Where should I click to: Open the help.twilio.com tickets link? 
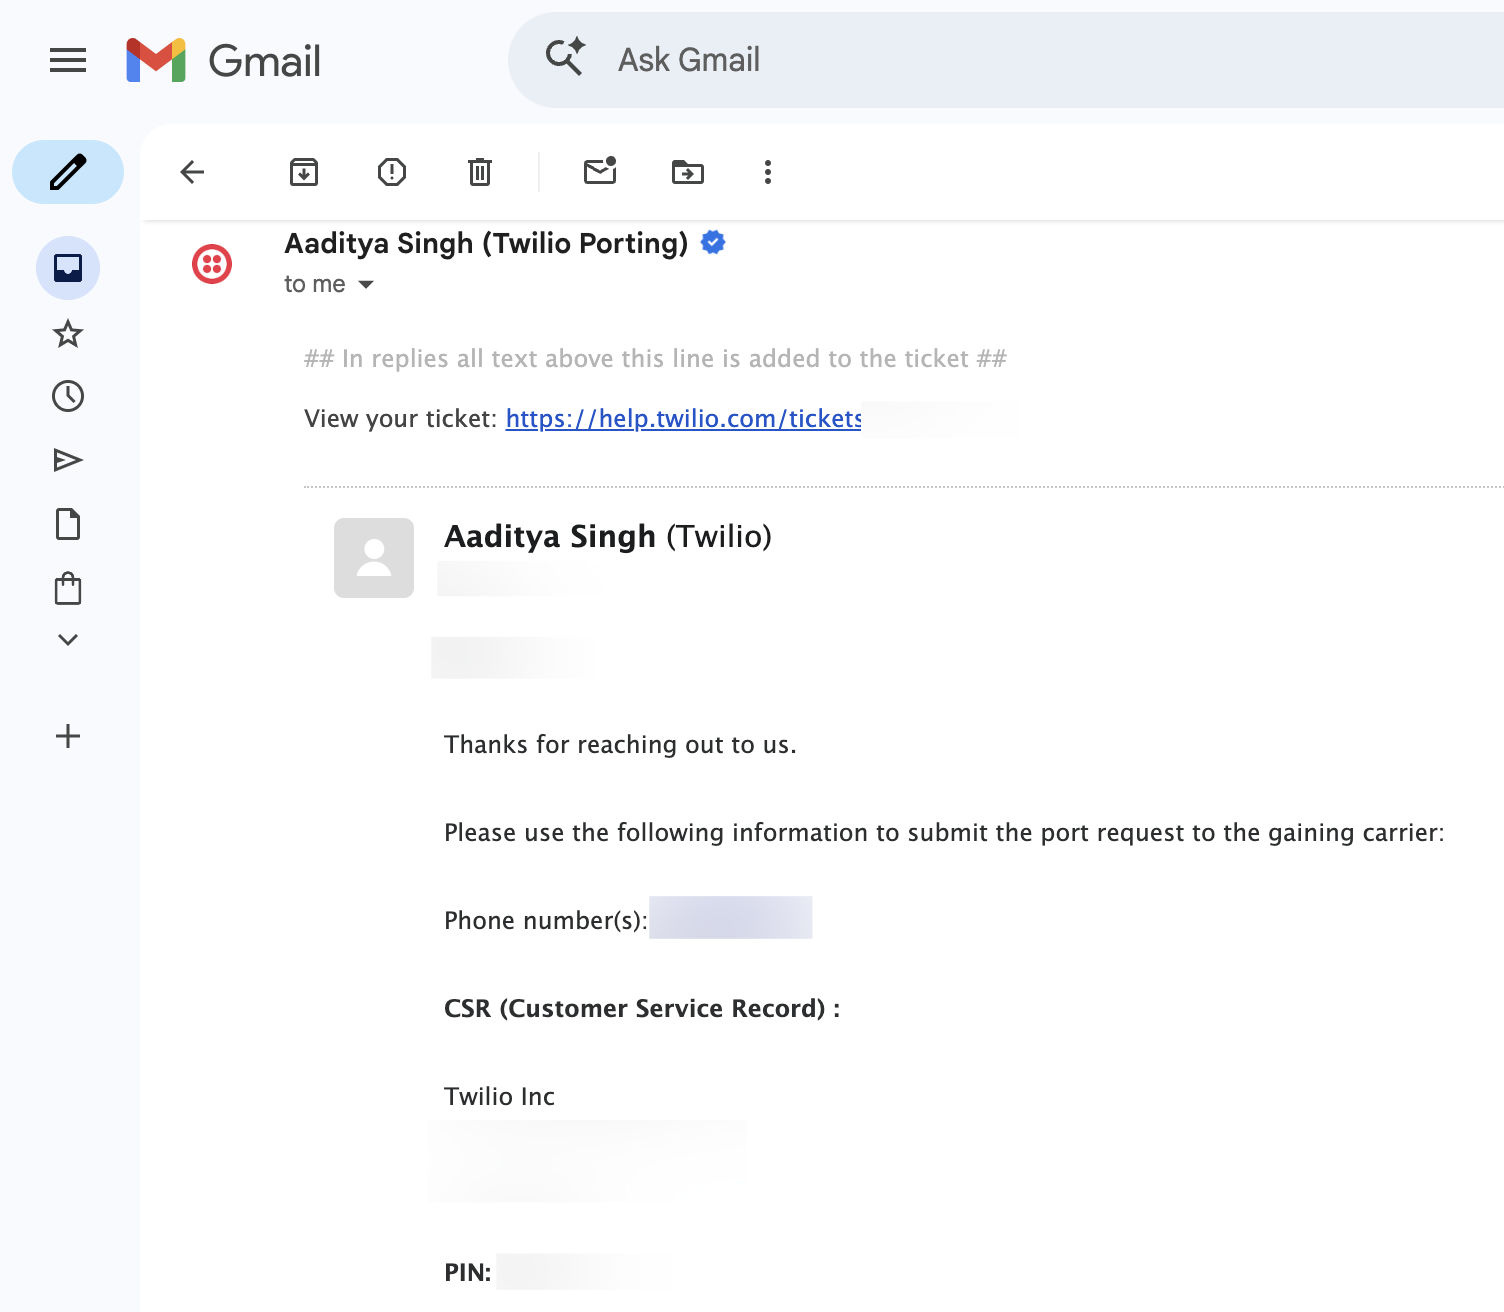684,419
